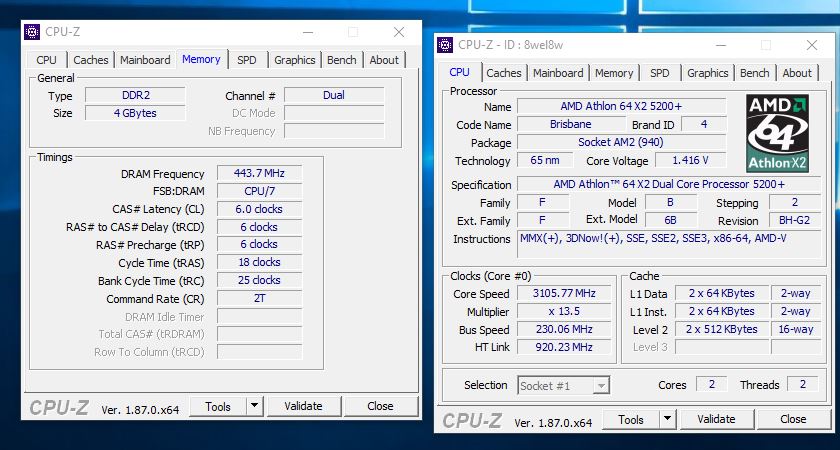Click the 2T Command Rate value
Viewport: 840px width, 450px height.
[x=259, y=298]
